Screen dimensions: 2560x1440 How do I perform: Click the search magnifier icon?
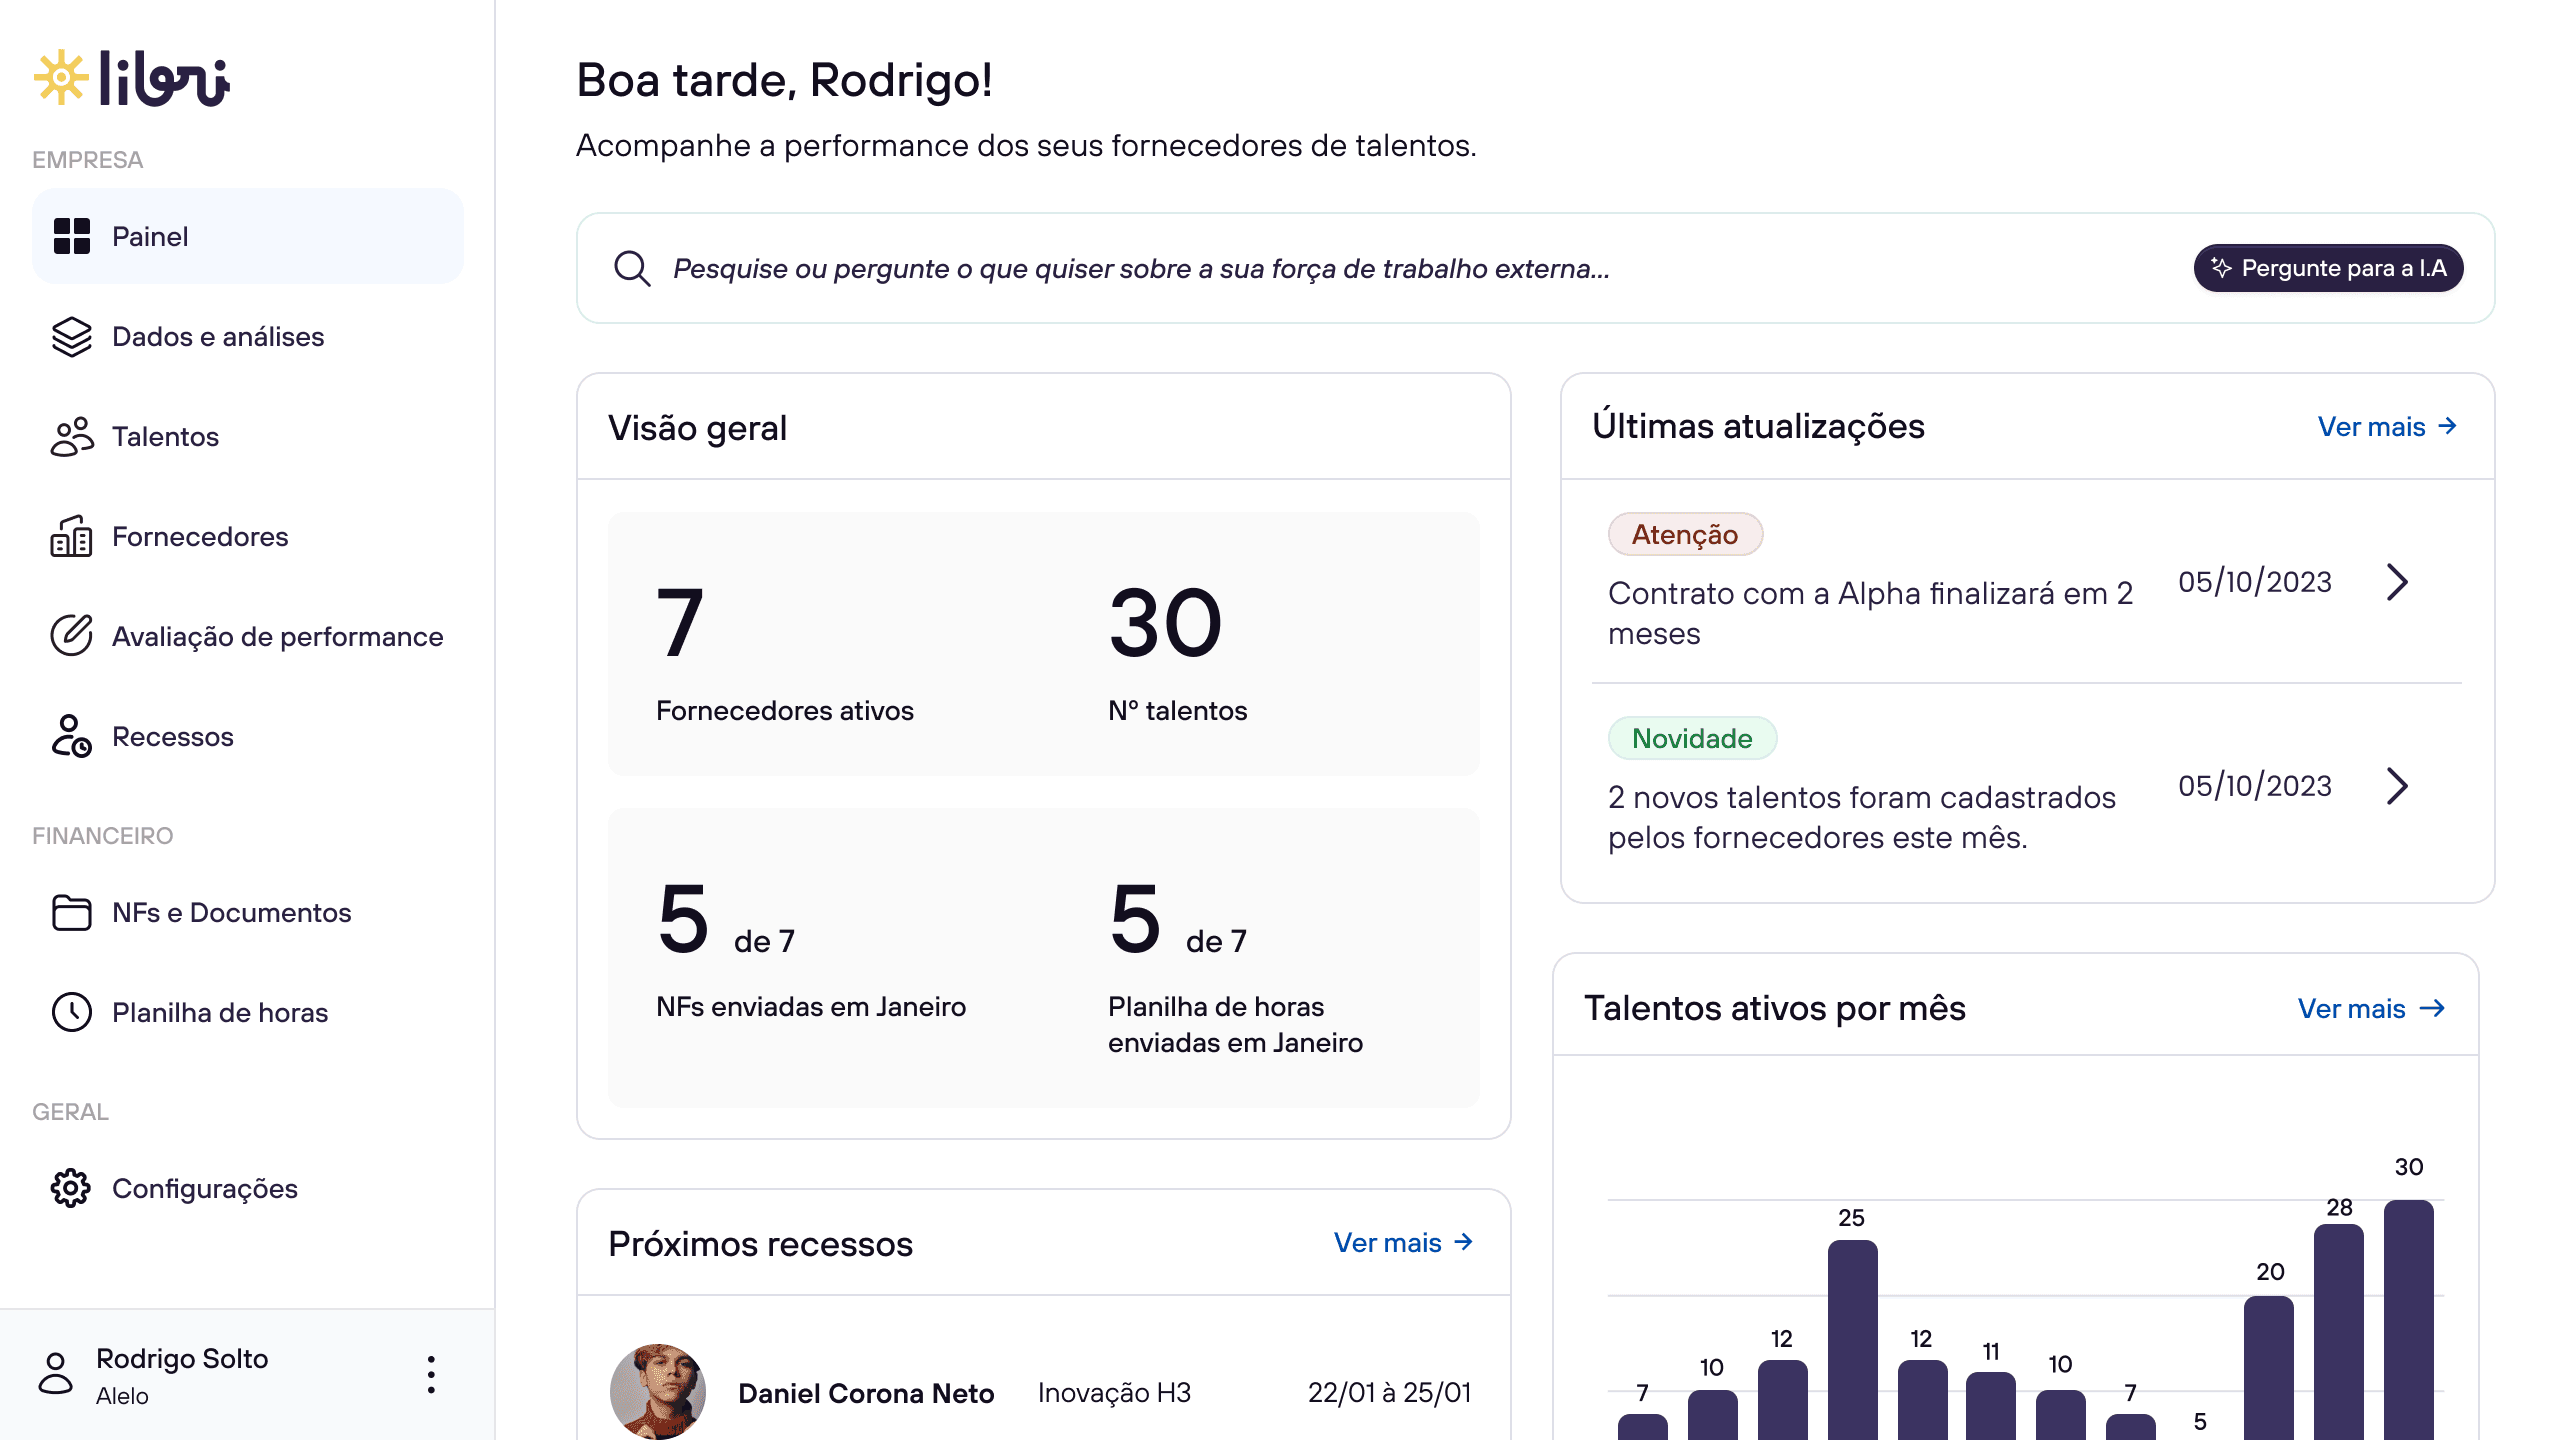pos(632,268)
